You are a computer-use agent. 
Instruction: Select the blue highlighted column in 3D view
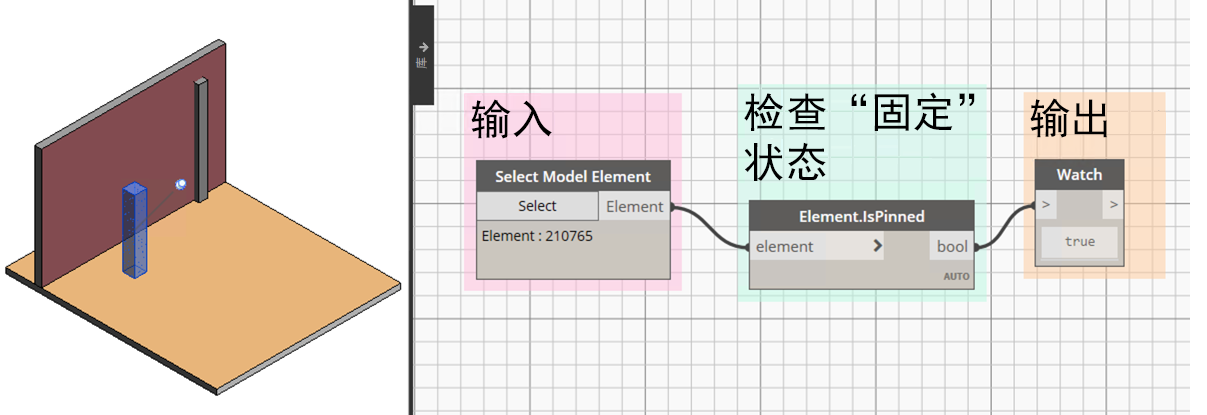pos(134,230)
